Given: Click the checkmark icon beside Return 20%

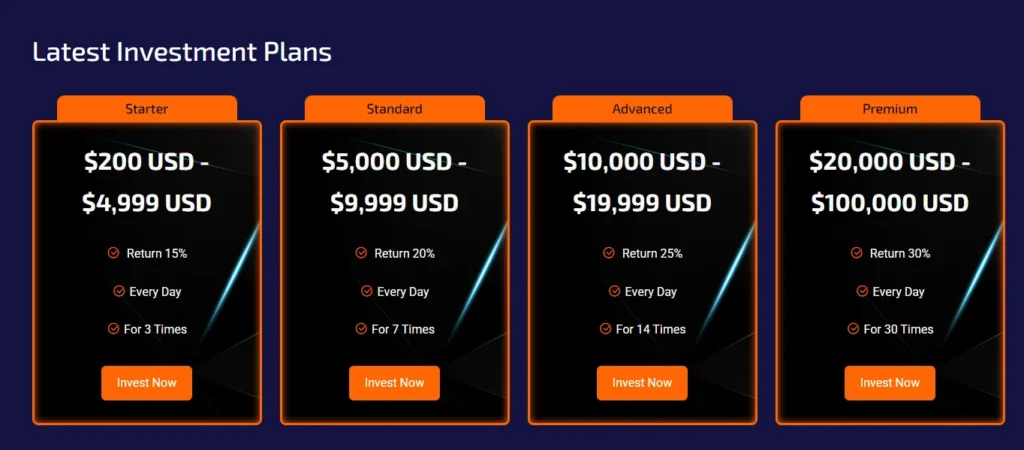Looking at the screenshot, I should tap(361, 253).
